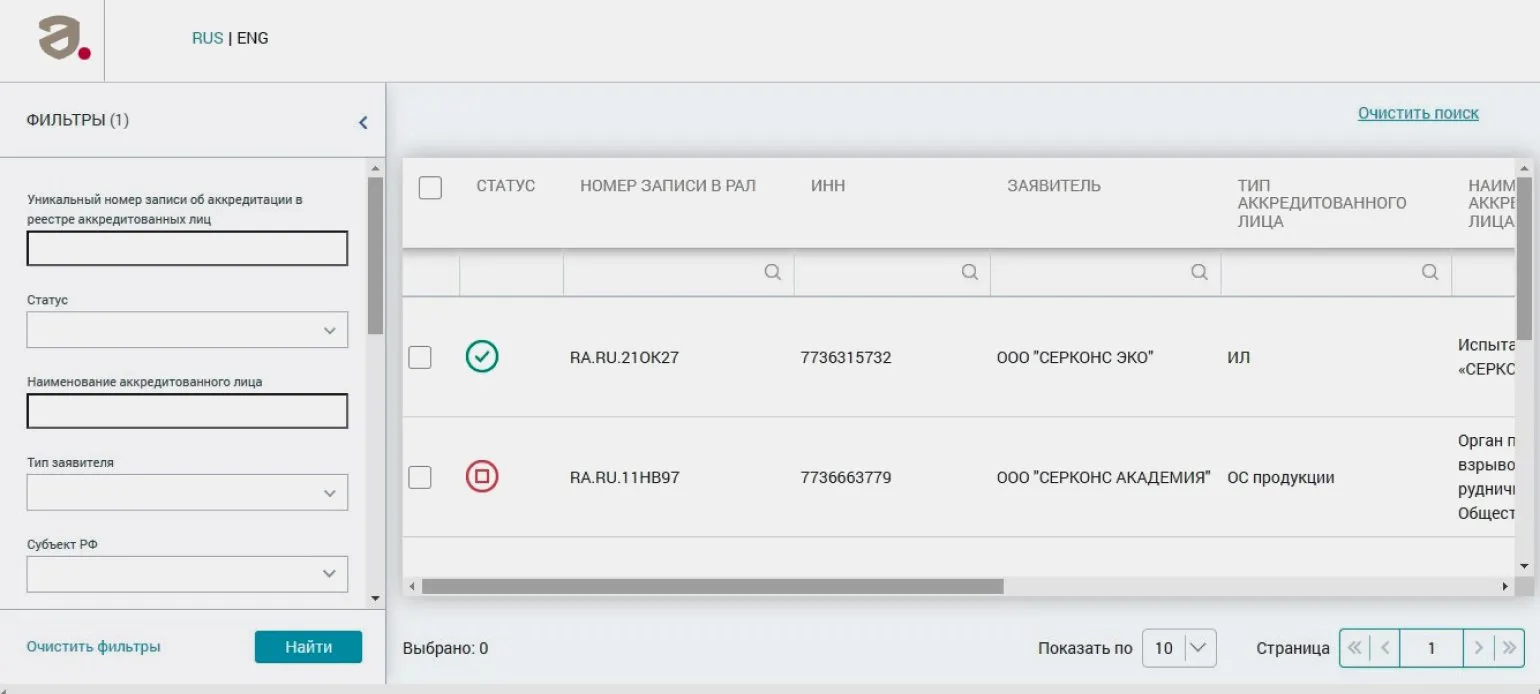The height and width of the screenshot is (694, 1540).
Task: Check the box for RA.RU.11НВ97 row
Action: [420, 477]
